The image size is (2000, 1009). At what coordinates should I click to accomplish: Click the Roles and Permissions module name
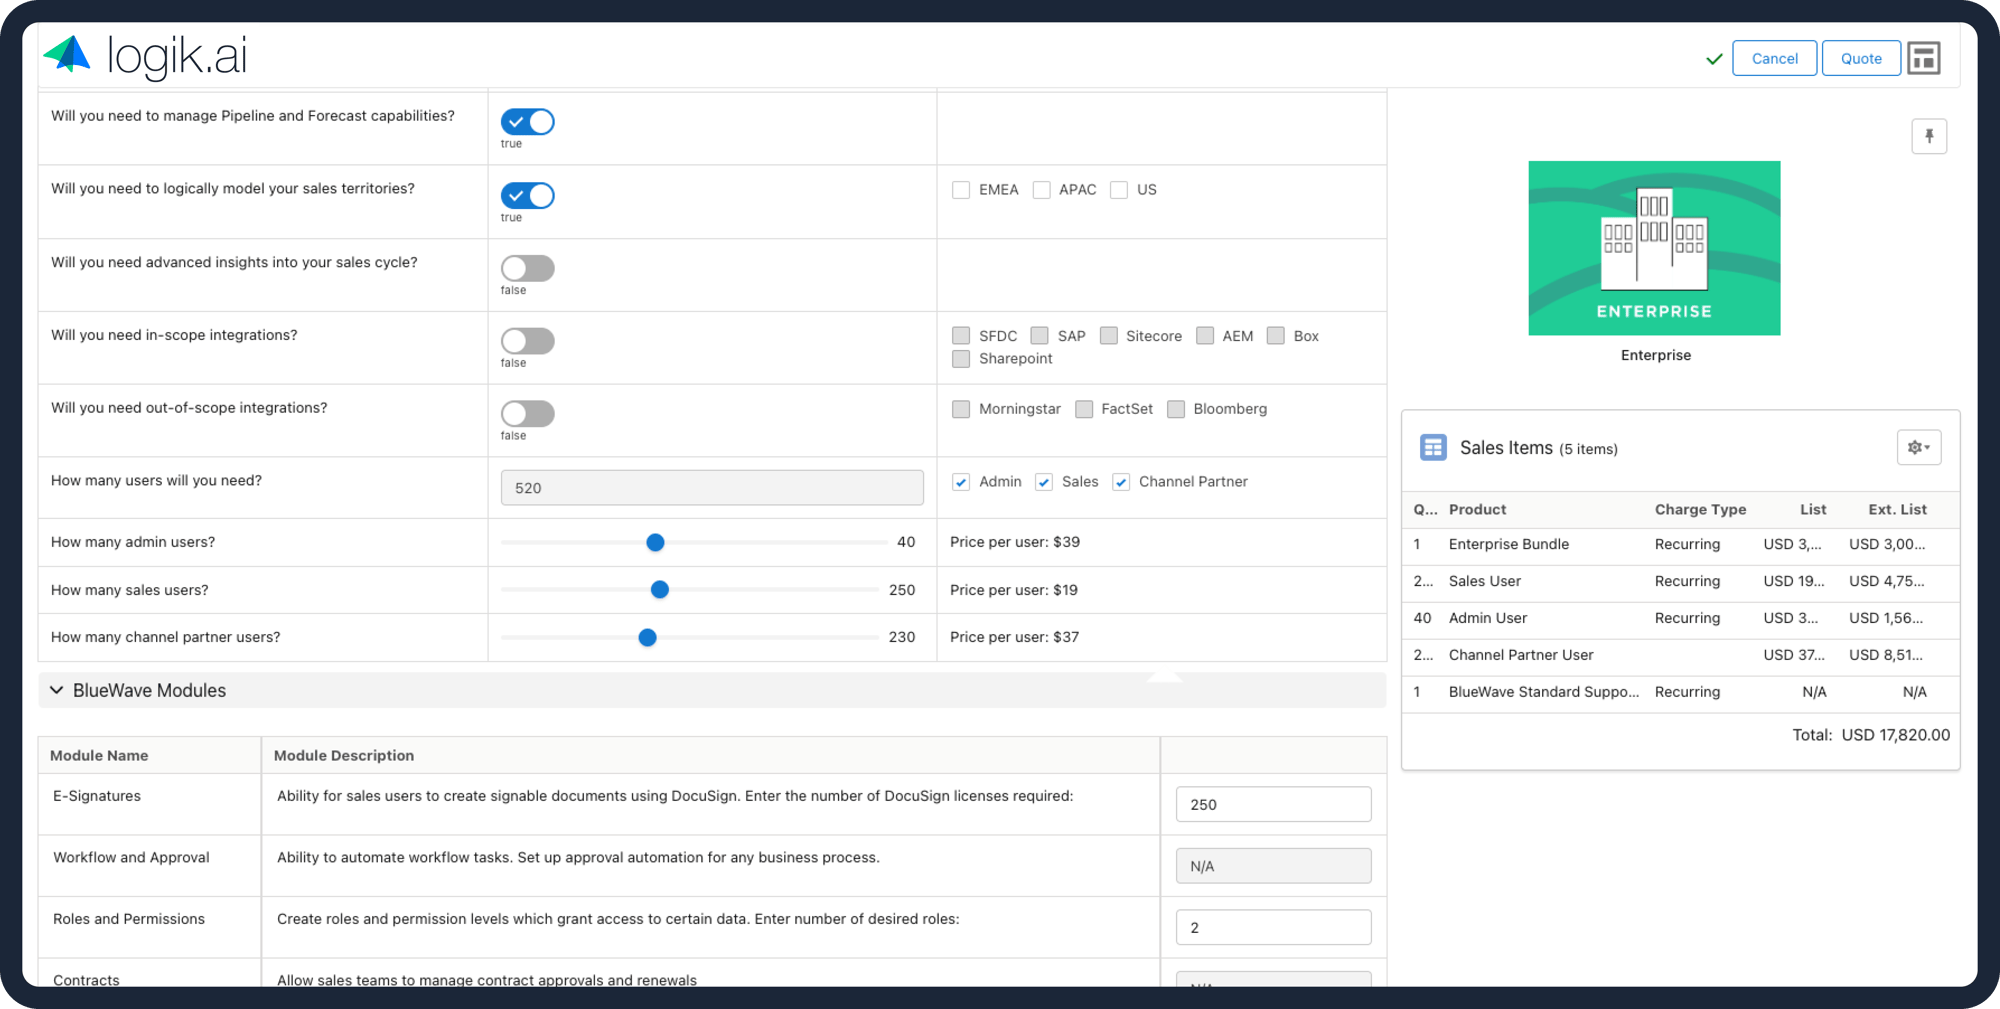coord(129,919)
